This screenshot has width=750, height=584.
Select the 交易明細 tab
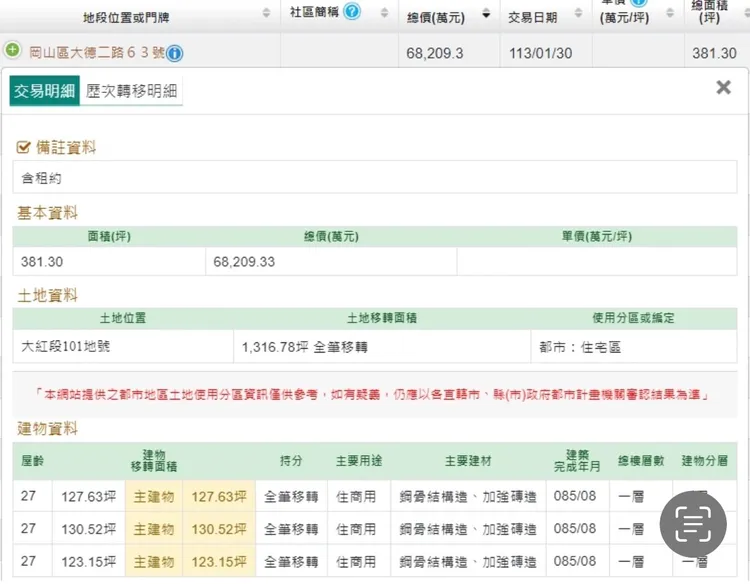44,91
